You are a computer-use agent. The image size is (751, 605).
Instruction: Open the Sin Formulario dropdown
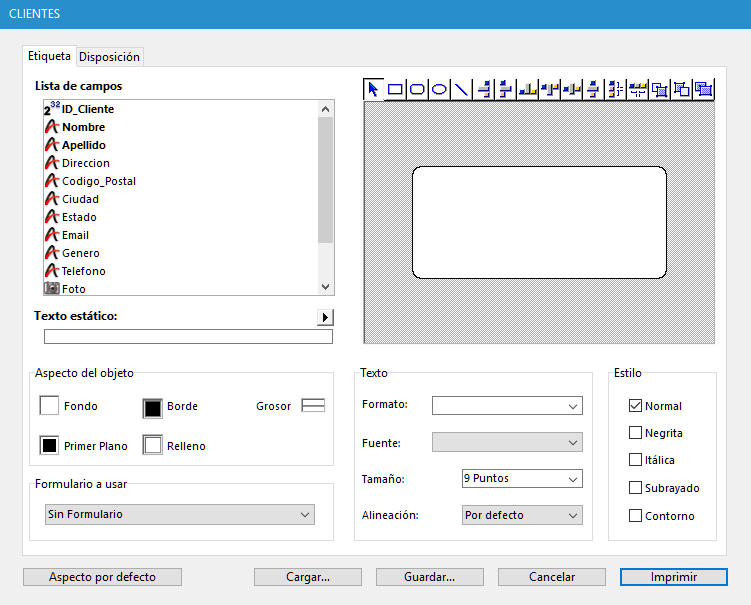tap(180, 514)
